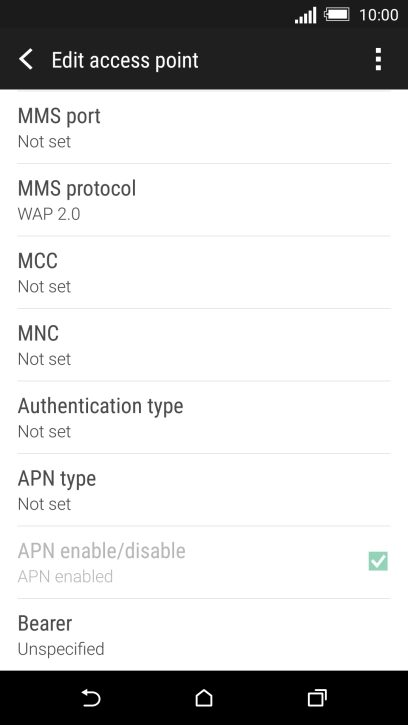Open the recent apps button

pos(317,698)
